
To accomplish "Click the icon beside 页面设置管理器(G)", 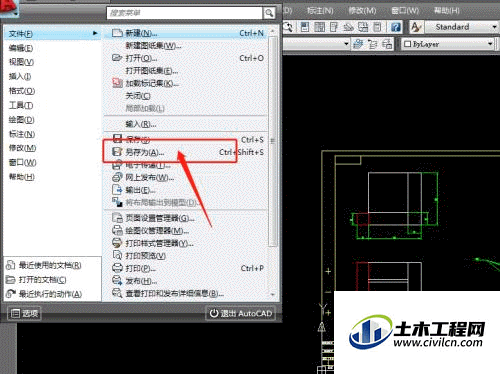I will pos(117,218).
